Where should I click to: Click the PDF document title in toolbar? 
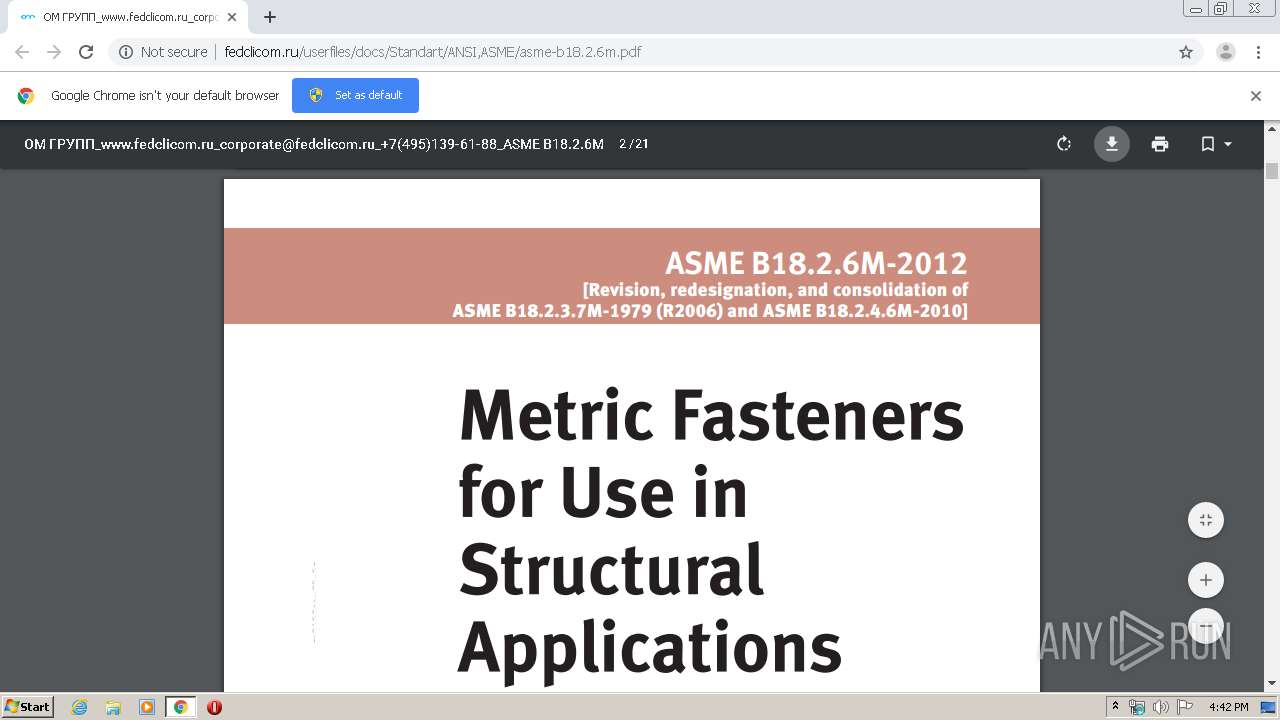click(x=314, y=144)
